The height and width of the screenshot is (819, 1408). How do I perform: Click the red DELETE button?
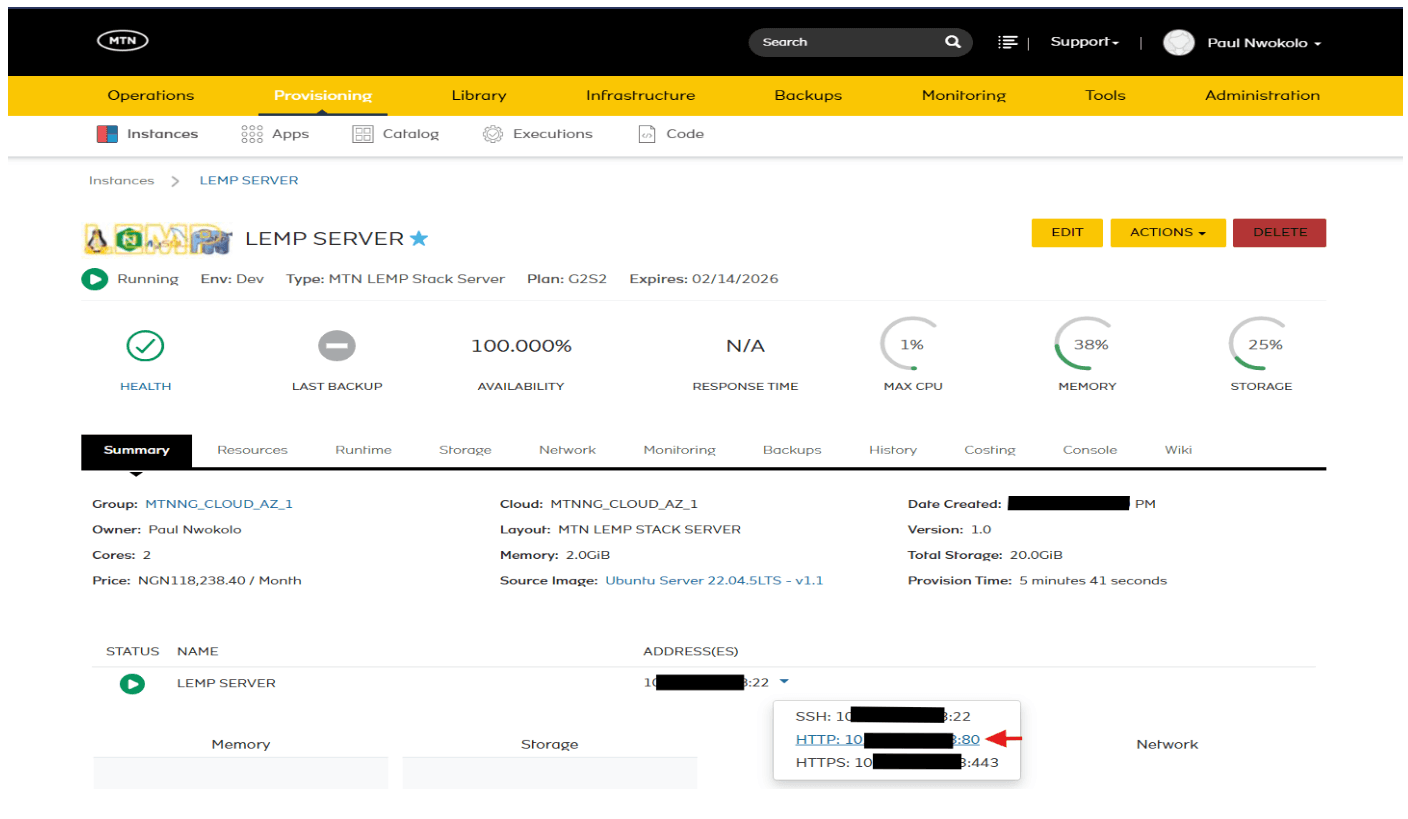coord(1279,232)
